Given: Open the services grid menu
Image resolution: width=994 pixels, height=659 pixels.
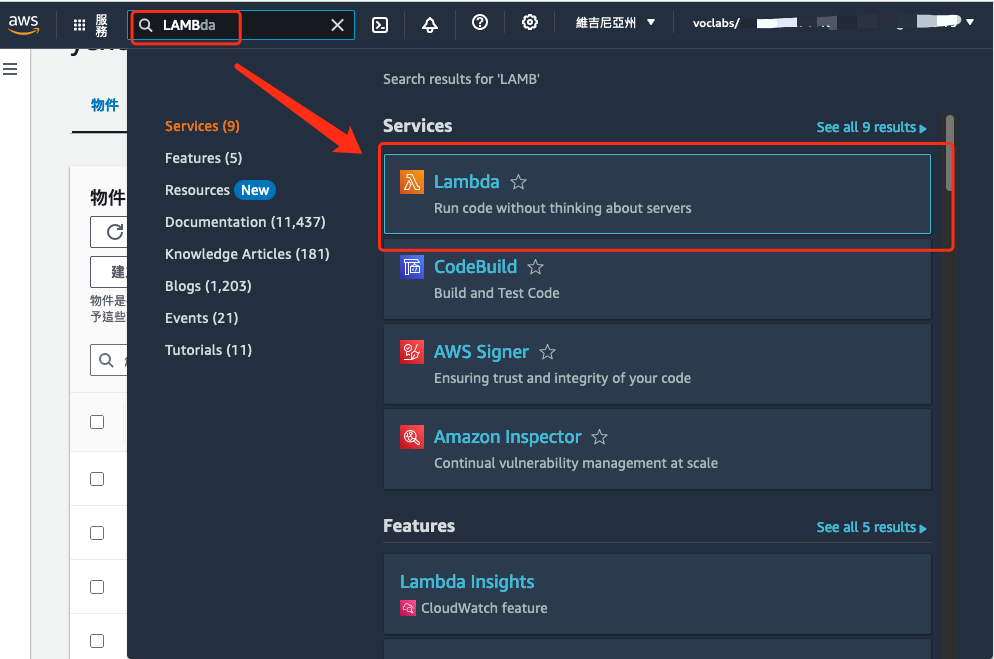Looking at the screenshot, I should point(79,25).
